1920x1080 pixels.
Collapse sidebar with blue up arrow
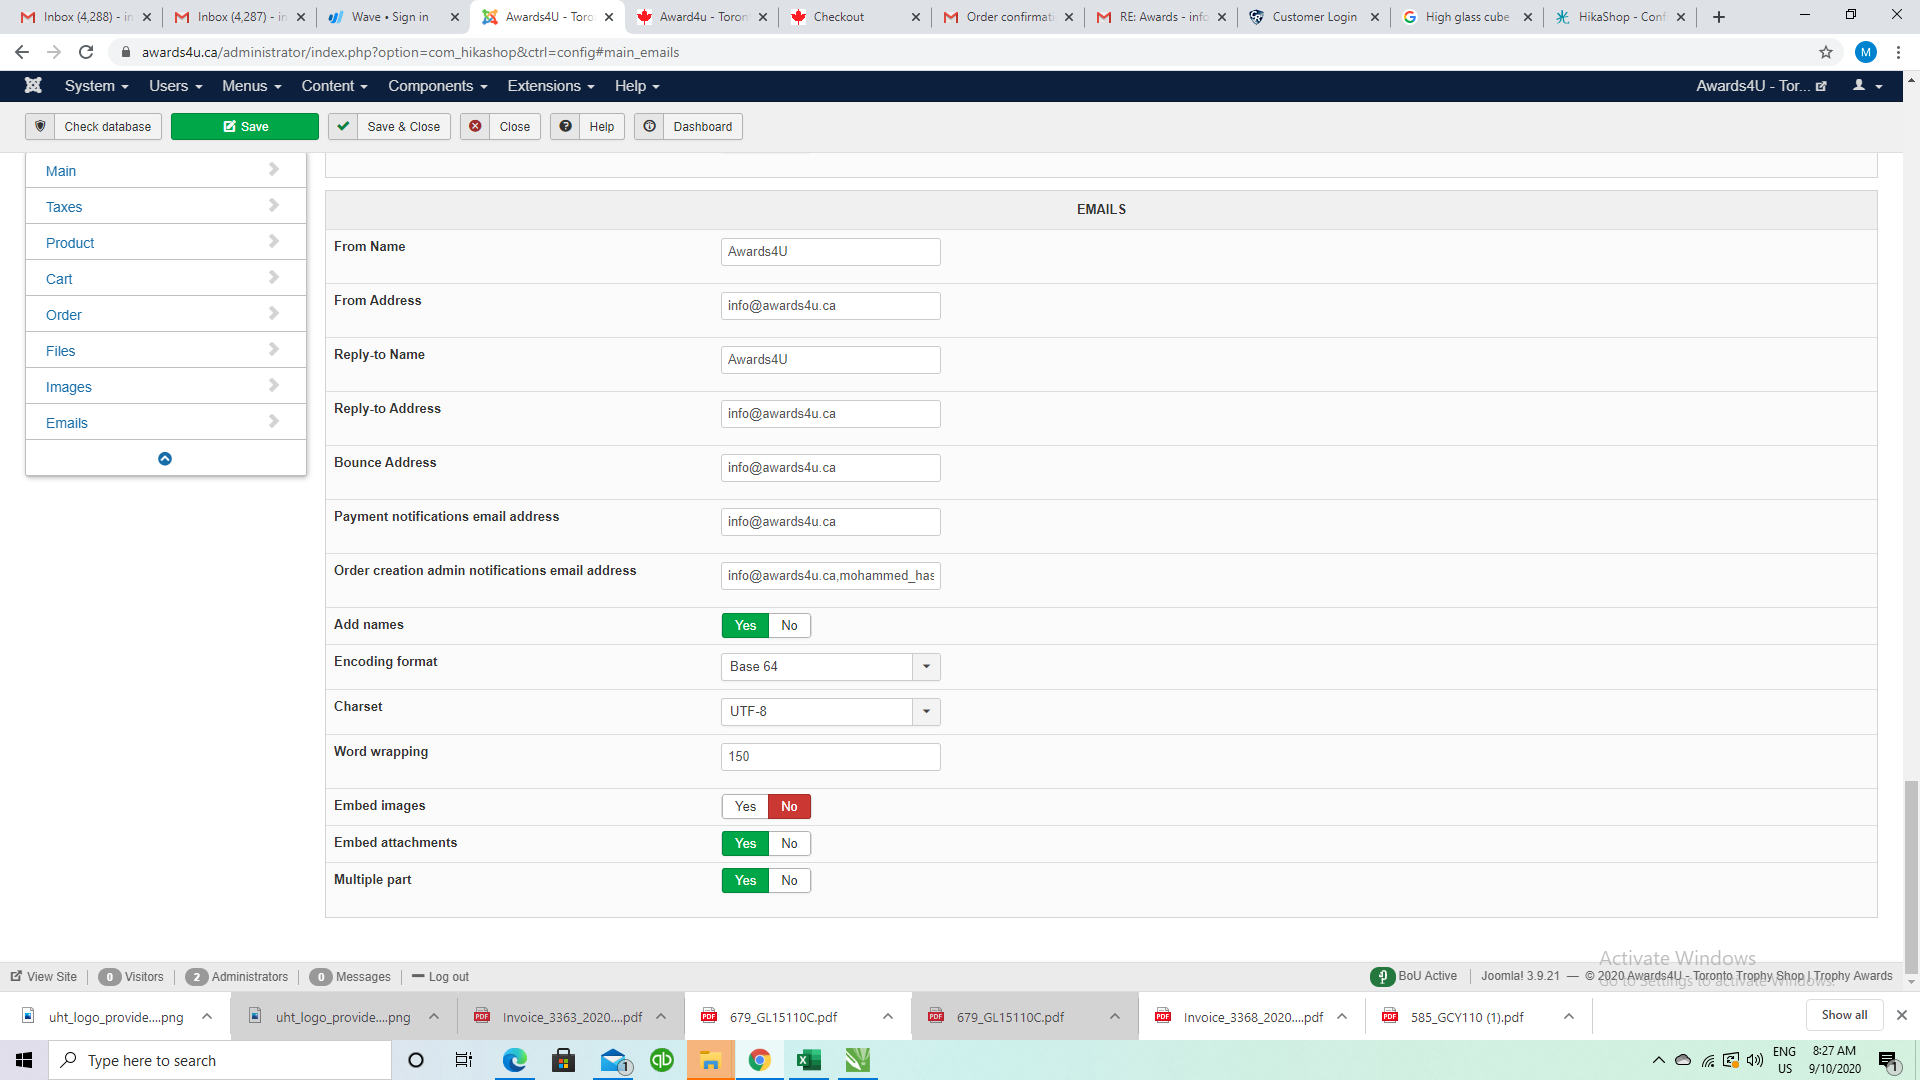click(165, 459)
